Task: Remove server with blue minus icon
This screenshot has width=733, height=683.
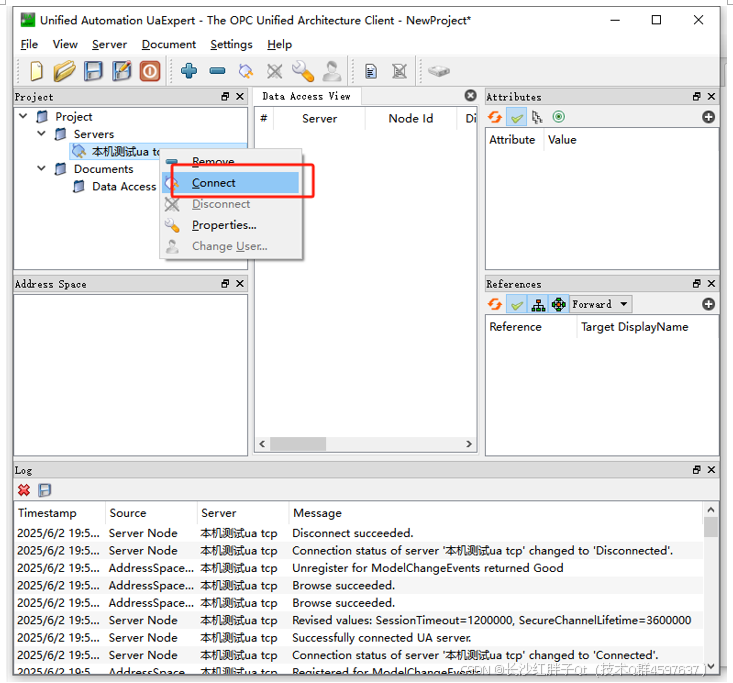Action: click(217, 71)
